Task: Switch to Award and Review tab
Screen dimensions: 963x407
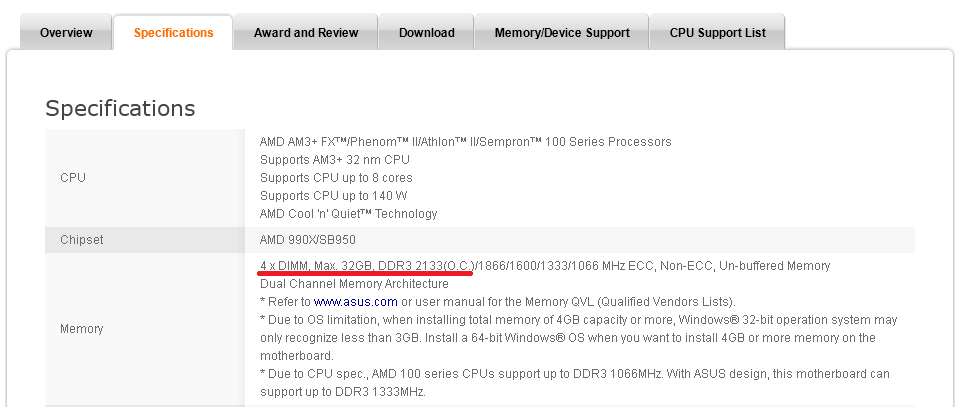Action: [306, 33]
